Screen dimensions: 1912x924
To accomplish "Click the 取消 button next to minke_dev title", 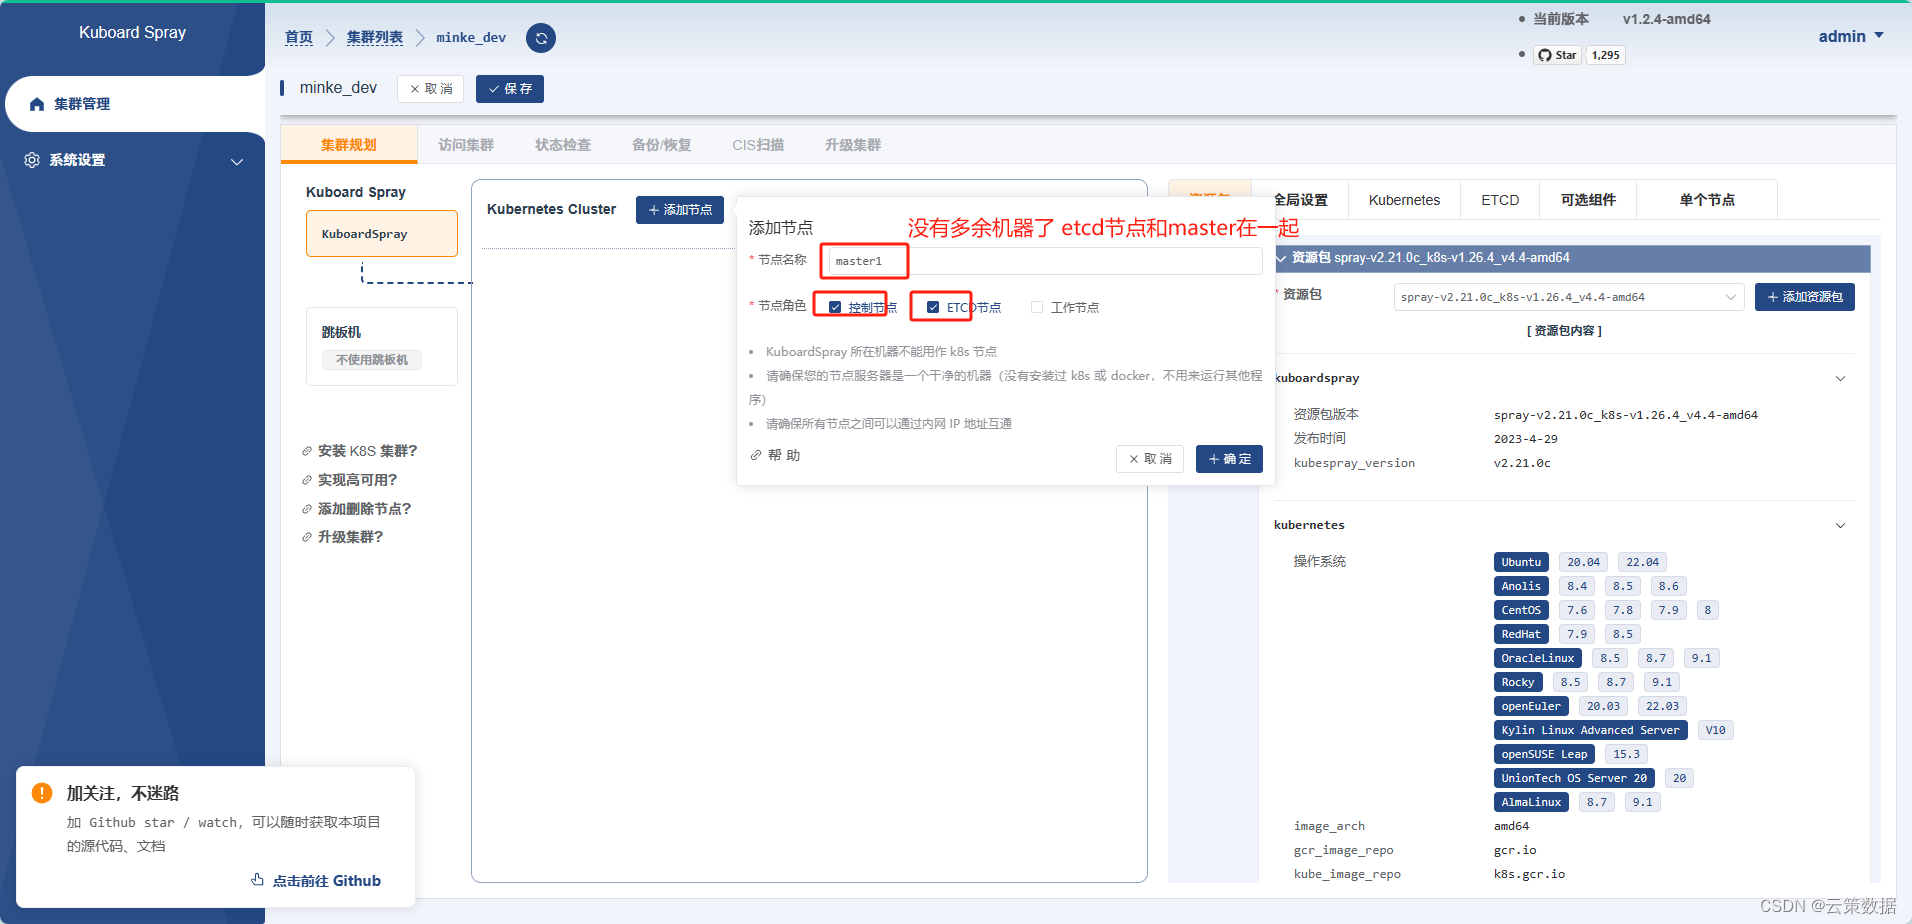I will tap(431, 89).
